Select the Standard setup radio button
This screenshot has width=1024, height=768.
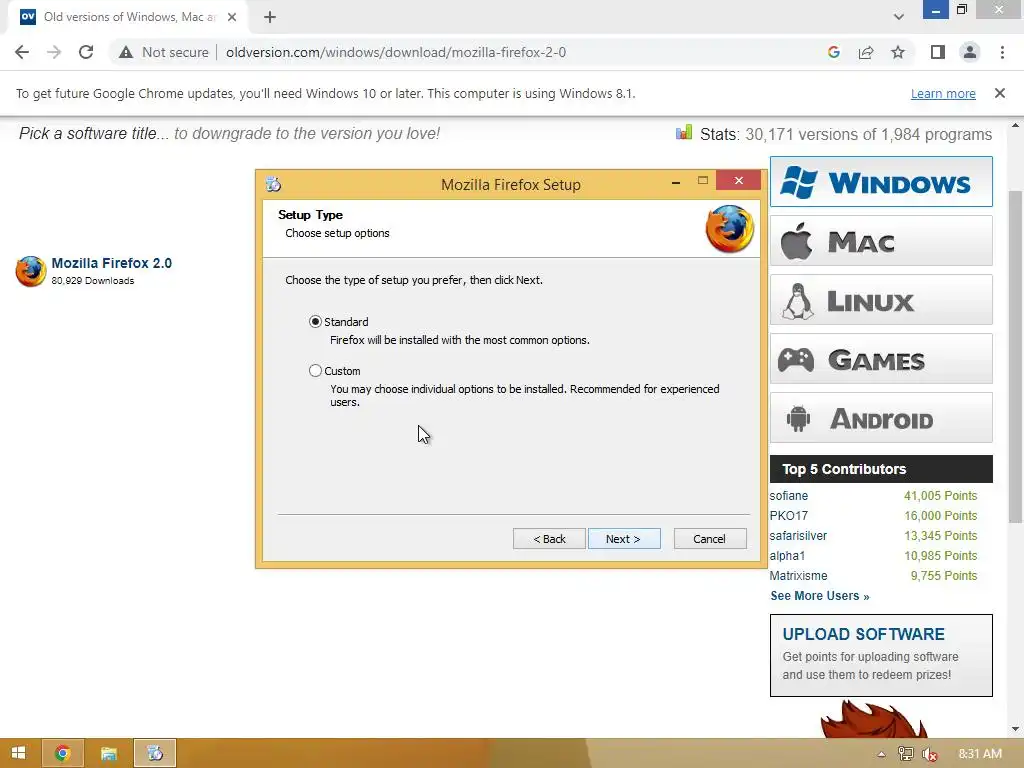click(315, 322)
